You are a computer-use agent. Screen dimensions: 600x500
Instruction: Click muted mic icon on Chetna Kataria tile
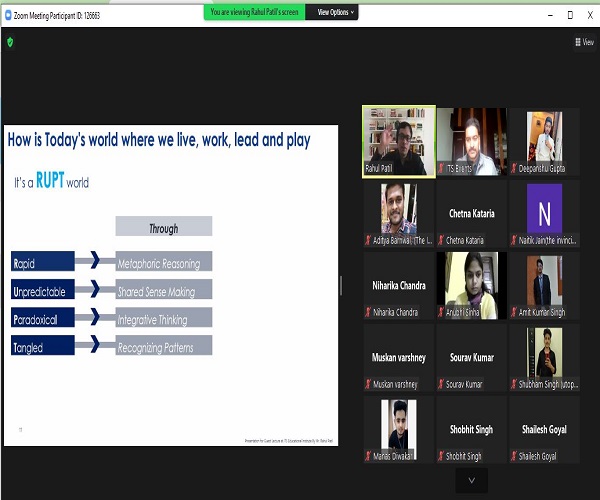click(x=441, y=240)
